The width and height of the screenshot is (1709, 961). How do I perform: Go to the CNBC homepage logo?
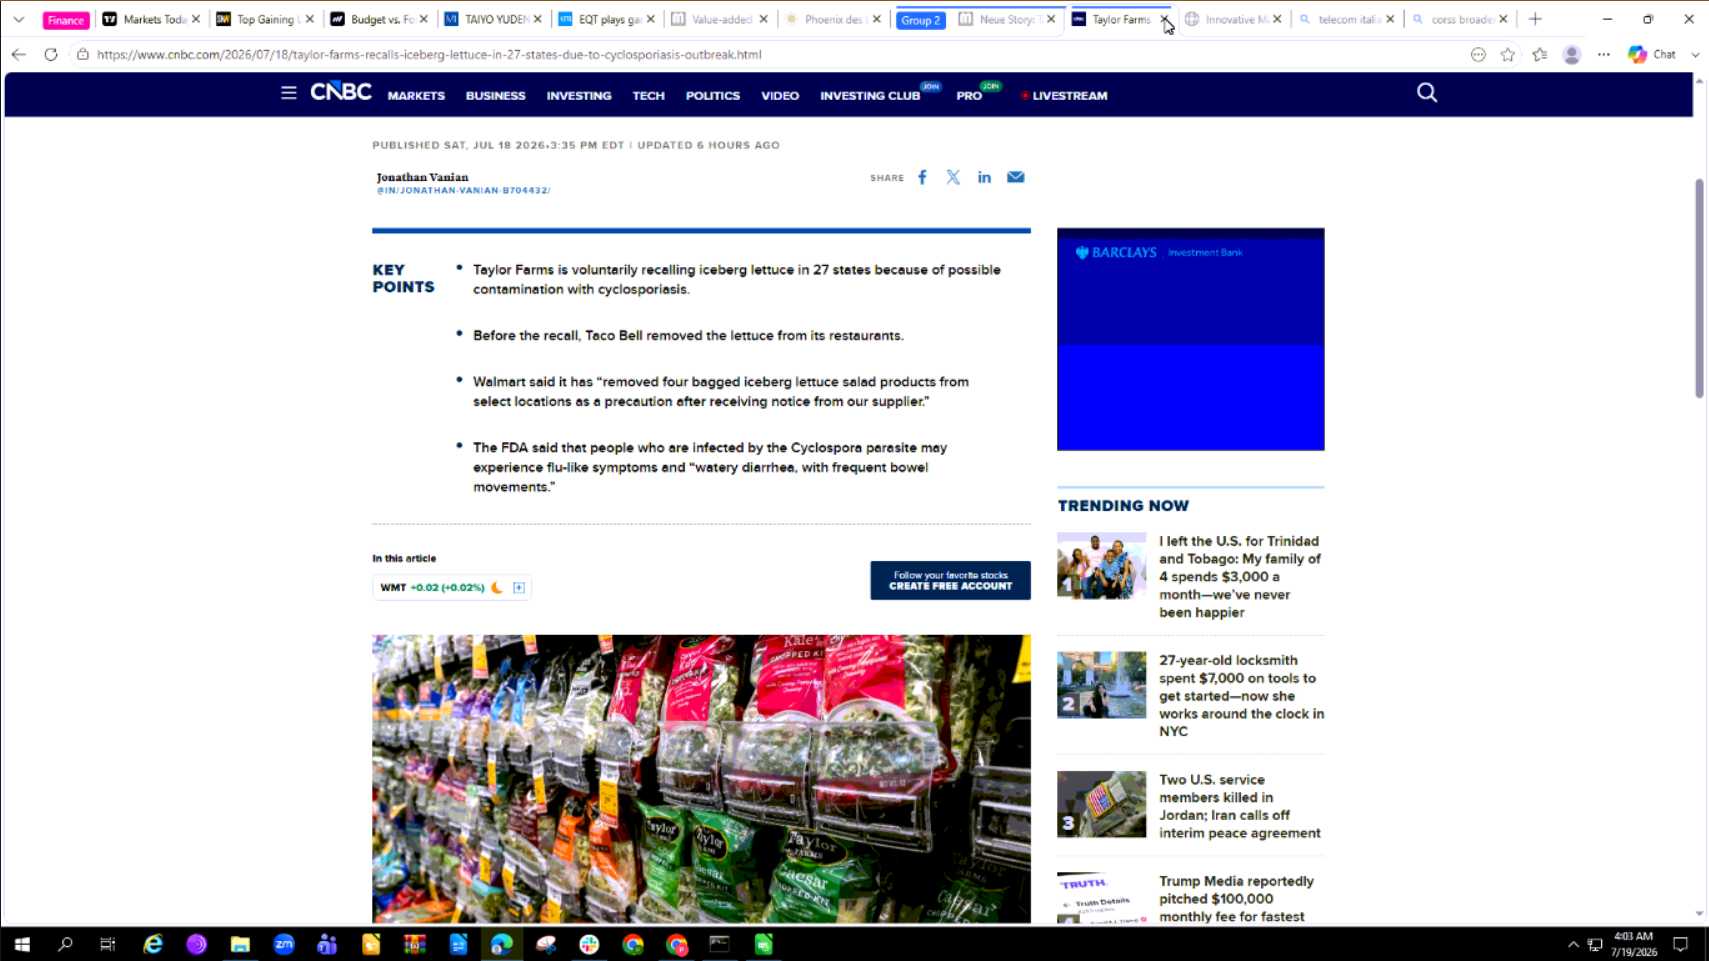pos(341,92)
